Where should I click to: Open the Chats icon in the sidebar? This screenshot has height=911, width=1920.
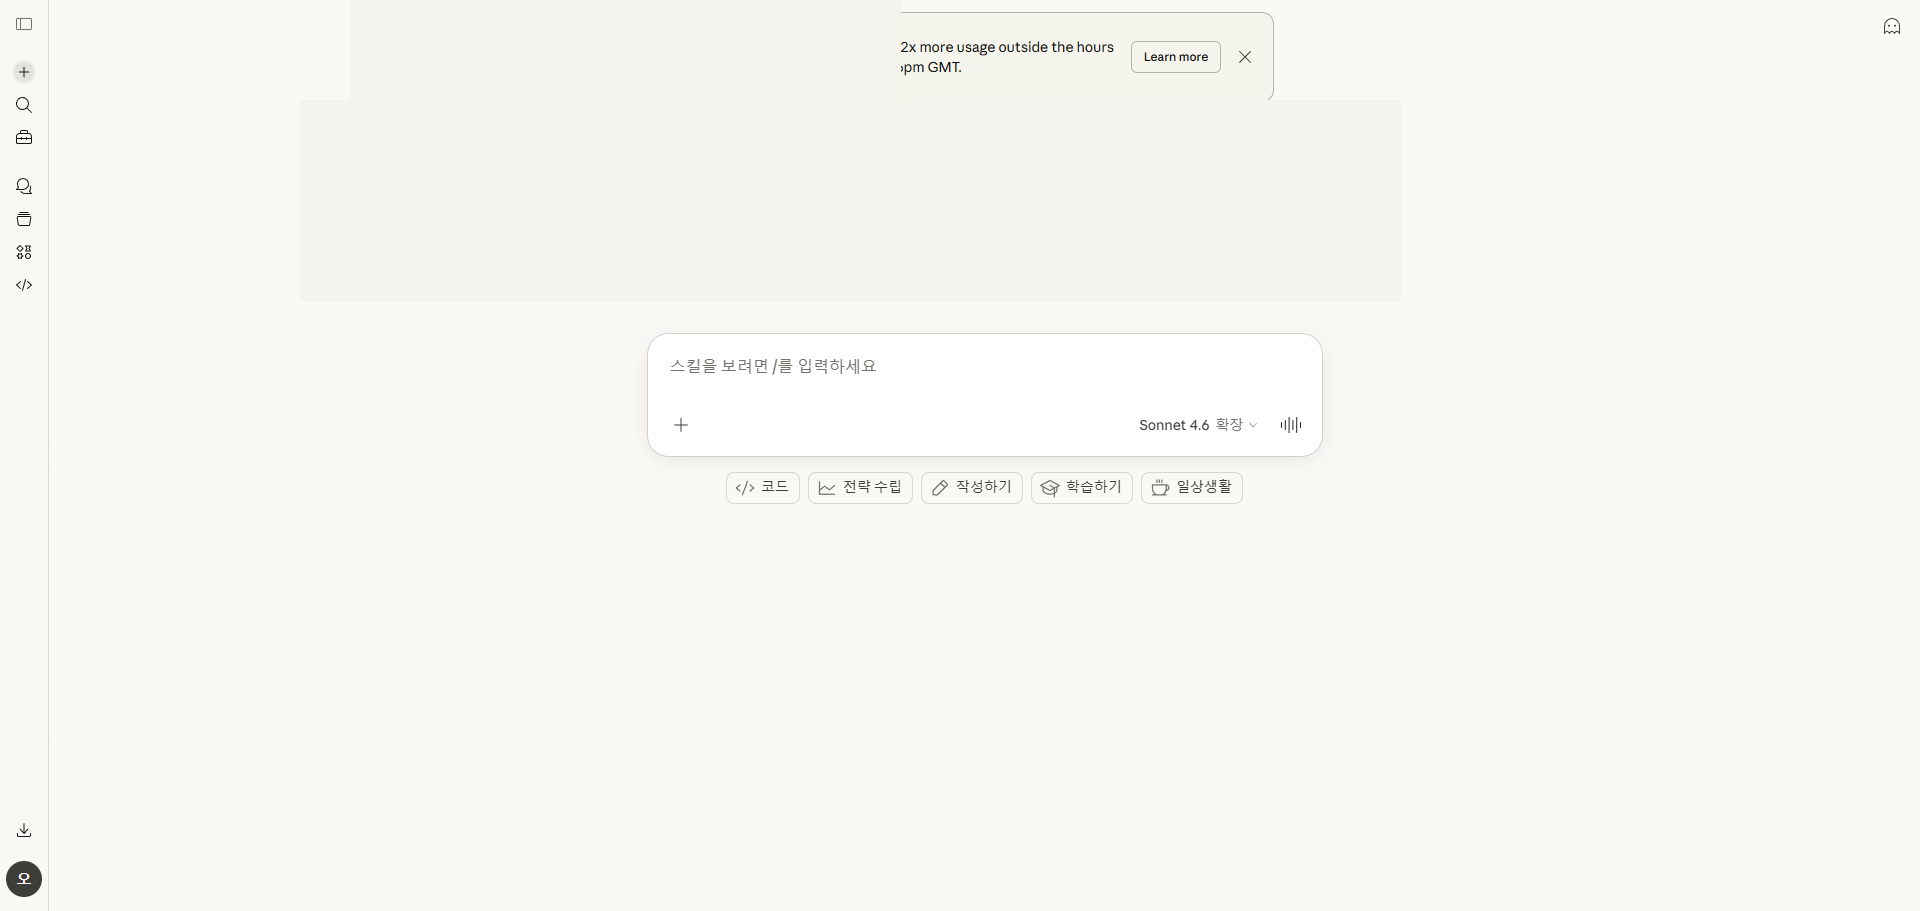(x=24, y=186)
